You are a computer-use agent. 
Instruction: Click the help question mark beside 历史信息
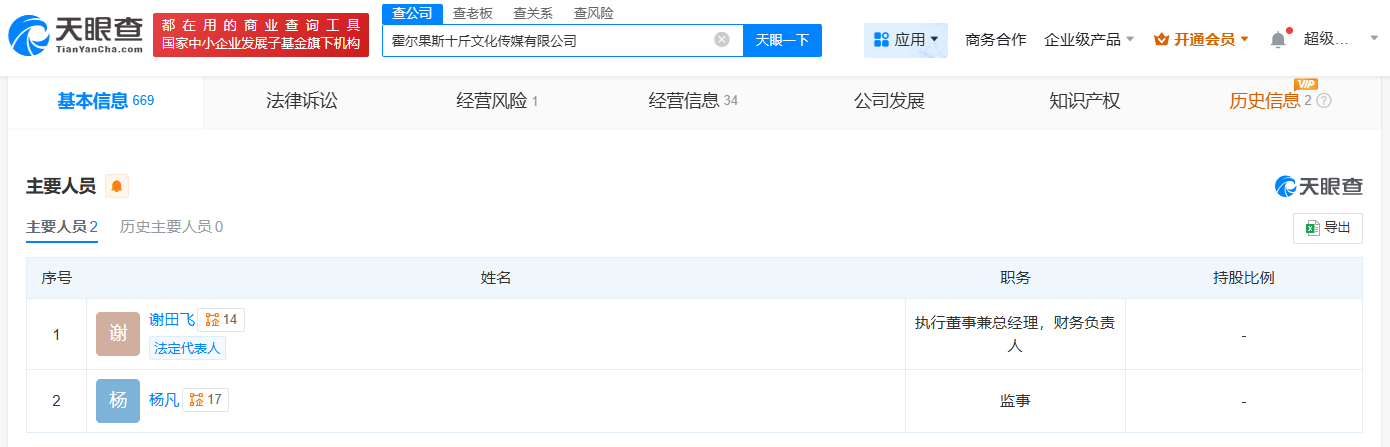[x=1324, y=101]
